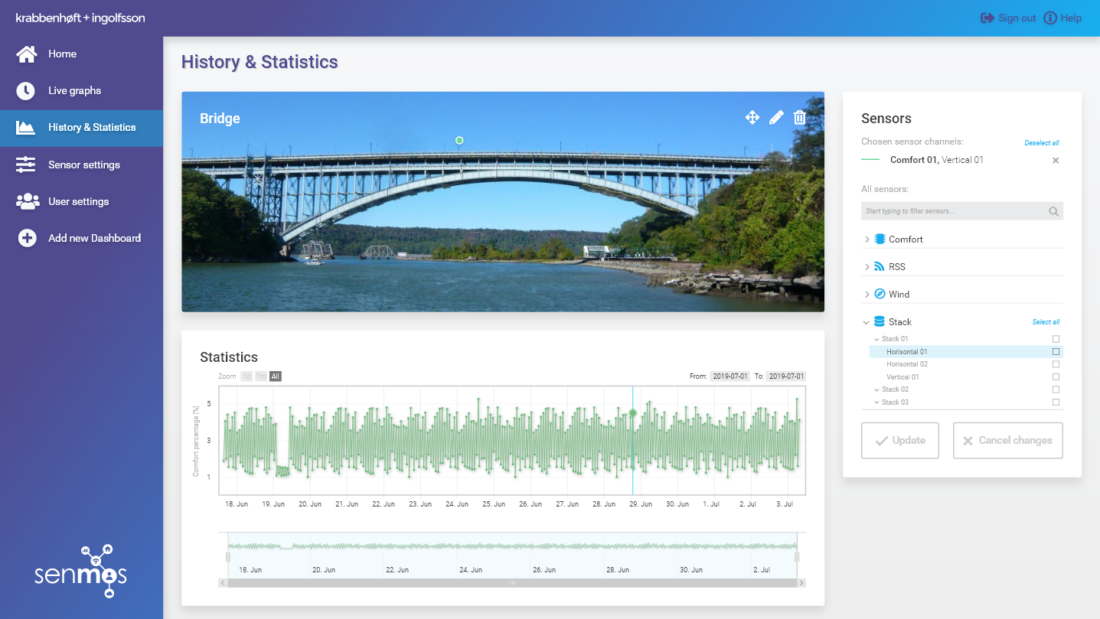Open Live graphs in the sidebar
Image resolution: width=1100 pixels, height=619 pixels.
click(x=75, y=91)
